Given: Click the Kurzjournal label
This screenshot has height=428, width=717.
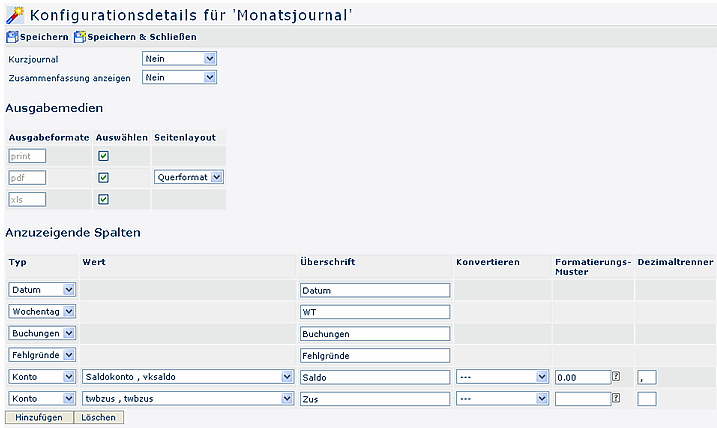Looking at the screenshot, I should 33,59.
